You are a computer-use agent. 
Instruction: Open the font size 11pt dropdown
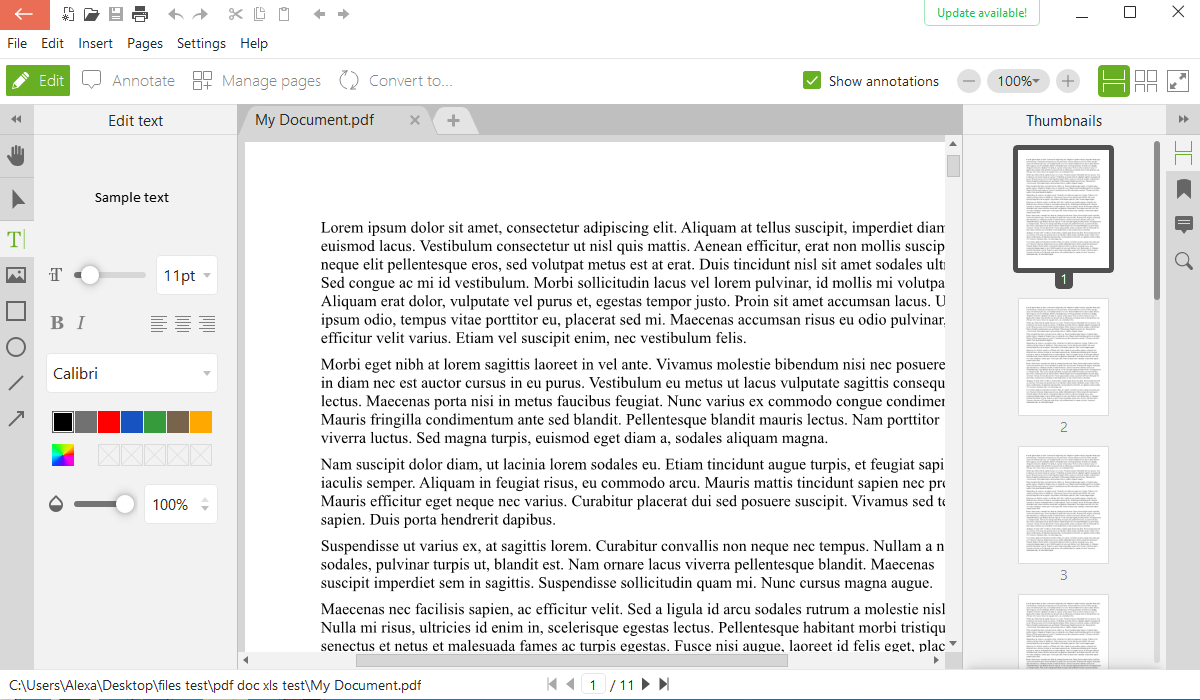pyautogui.click(x=187, y=275)
